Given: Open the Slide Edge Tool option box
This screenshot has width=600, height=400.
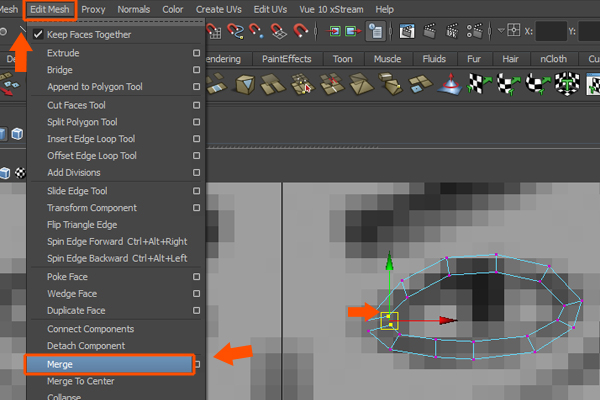Looking at the screenshot, I should (x=196, y=191).
